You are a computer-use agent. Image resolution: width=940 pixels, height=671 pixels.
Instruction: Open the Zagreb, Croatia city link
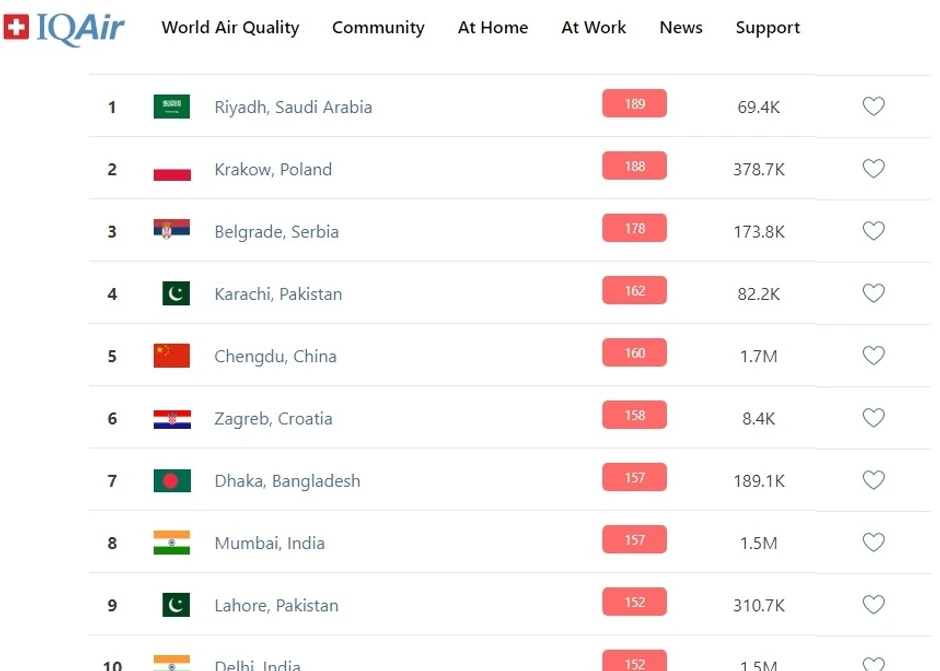(273, 418)
